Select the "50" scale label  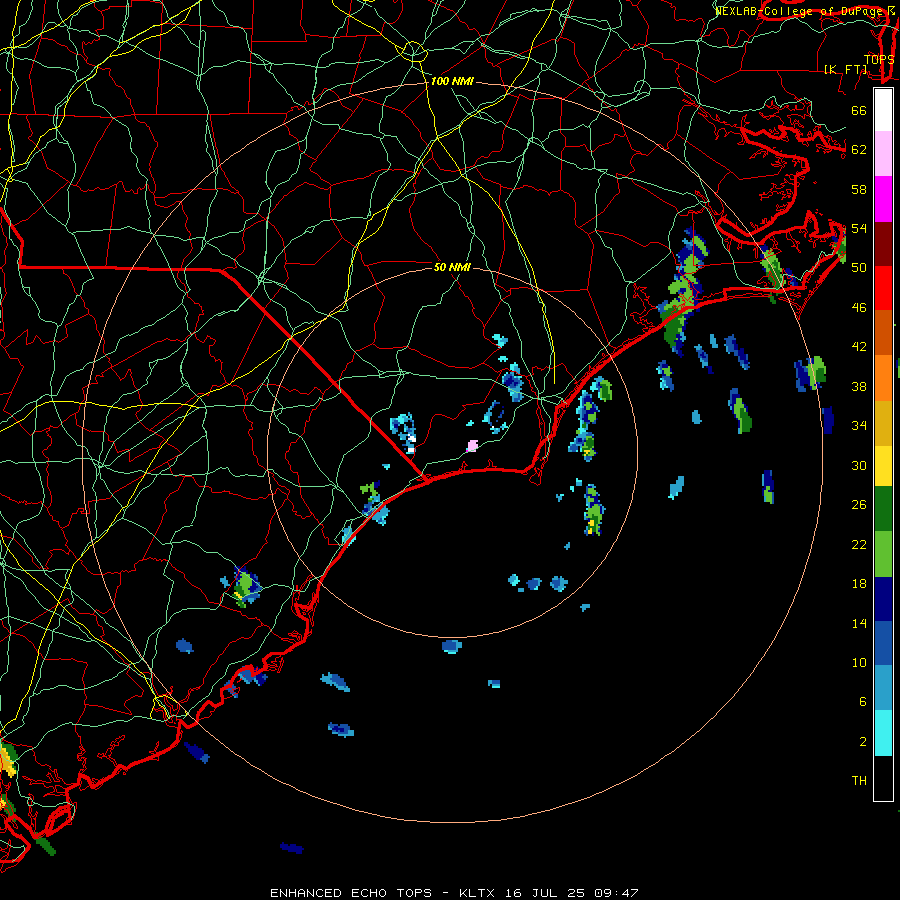(859, 268)
